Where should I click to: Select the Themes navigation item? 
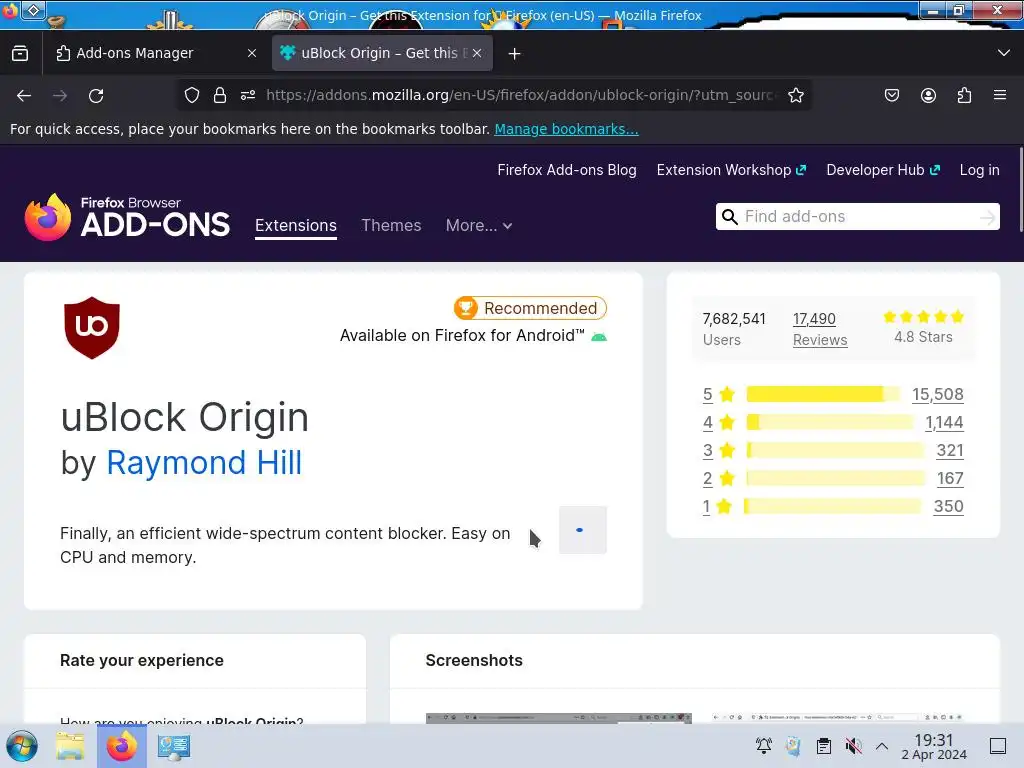[391, 225]
